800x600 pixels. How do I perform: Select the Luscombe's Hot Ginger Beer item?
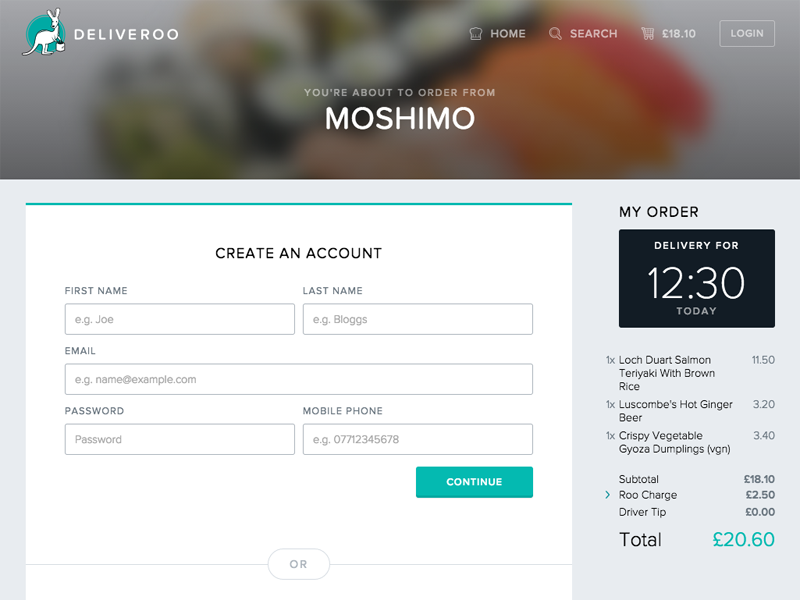pyautogui.click(x=675, y=411)
